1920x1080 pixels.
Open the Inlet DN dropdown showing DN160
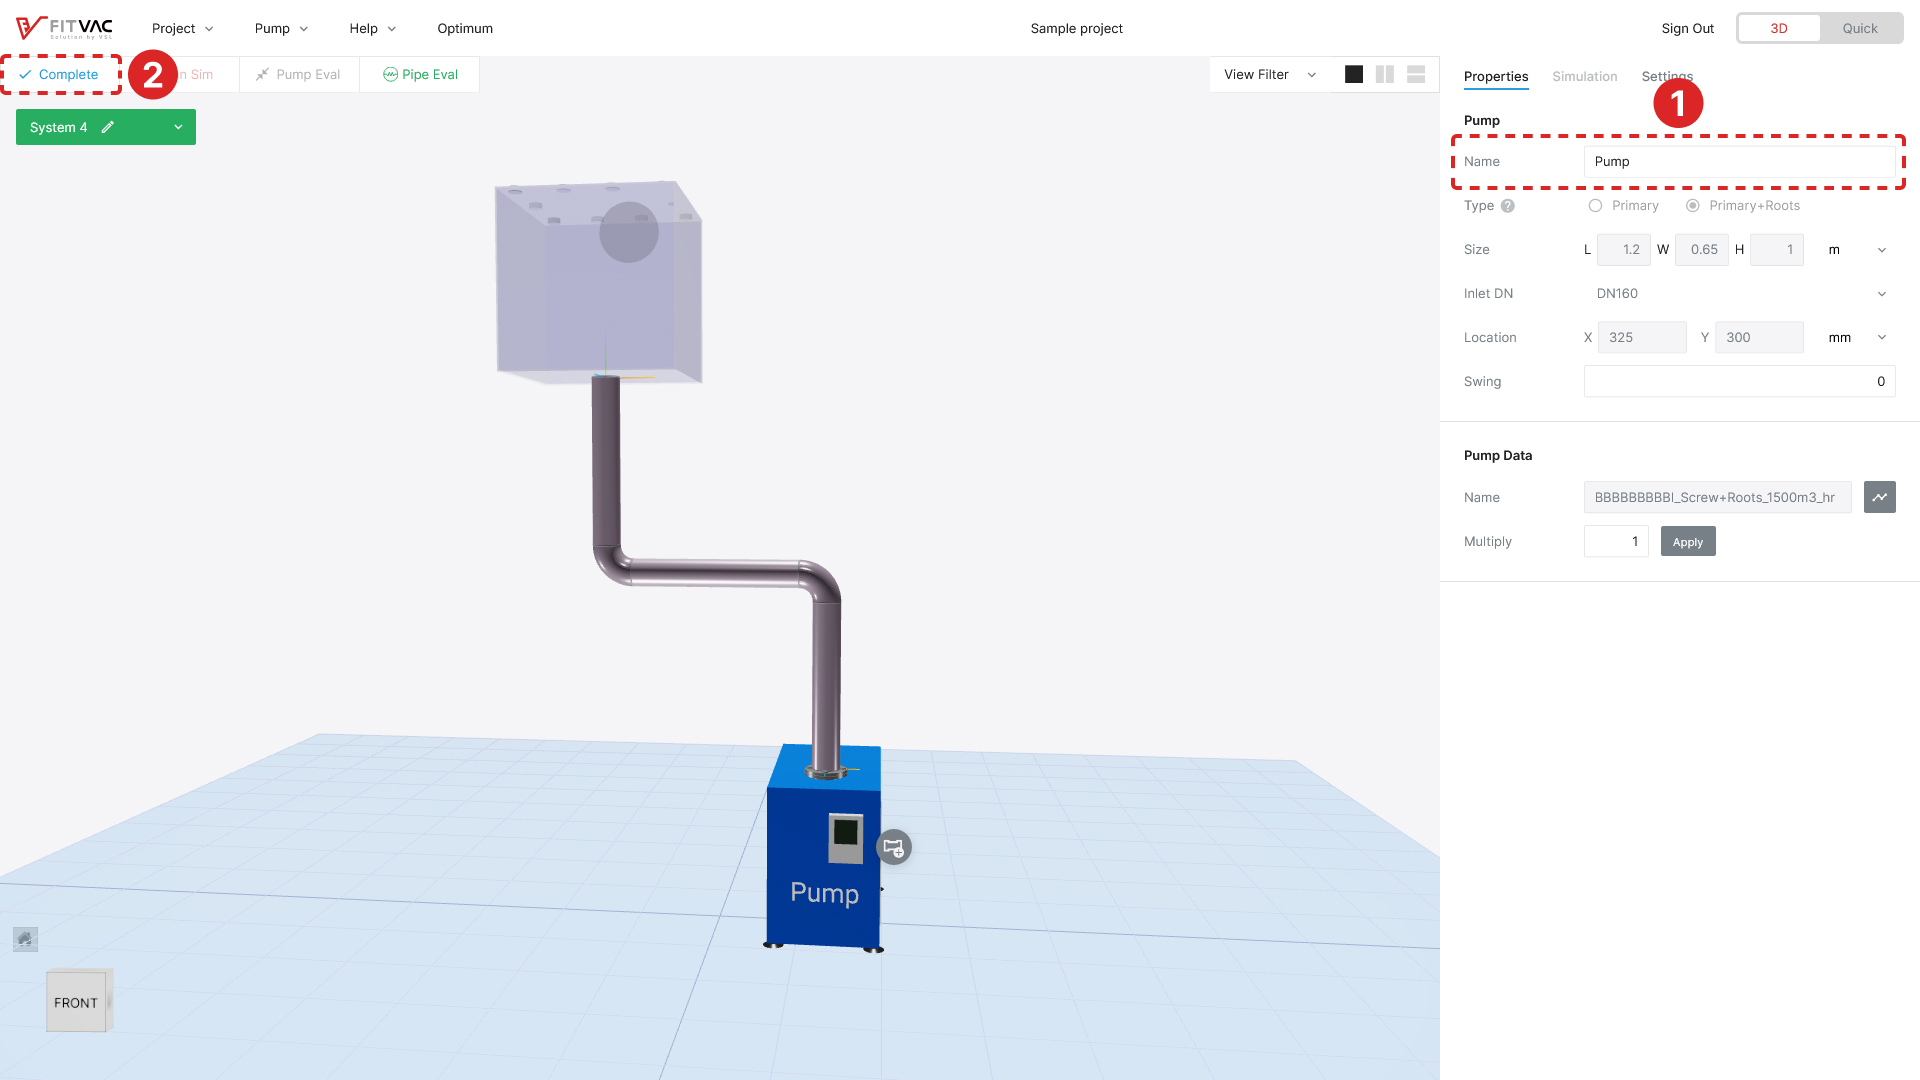click(1740, 294)
